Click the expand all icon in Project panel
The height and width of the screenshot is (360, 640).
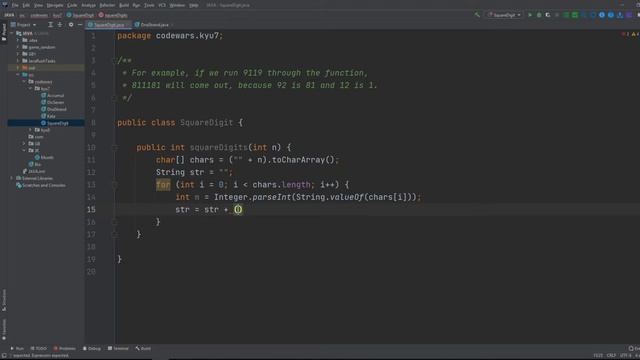tap(51, 25)
